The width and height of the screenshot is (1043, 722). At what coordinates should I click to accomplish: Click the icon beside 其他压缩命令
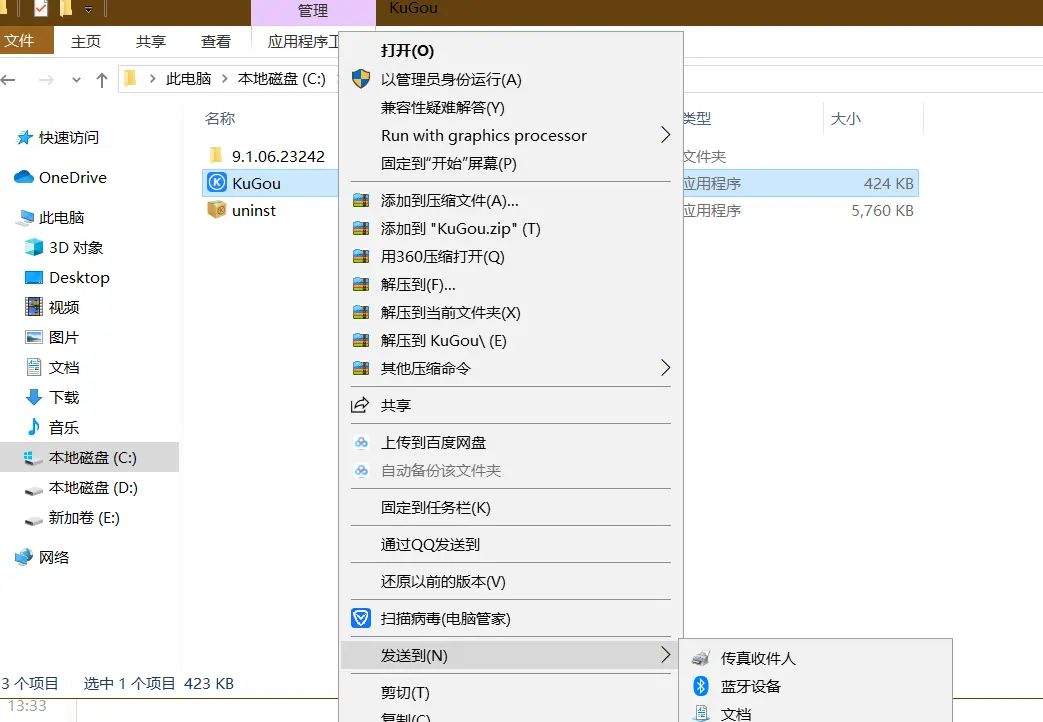361,368
